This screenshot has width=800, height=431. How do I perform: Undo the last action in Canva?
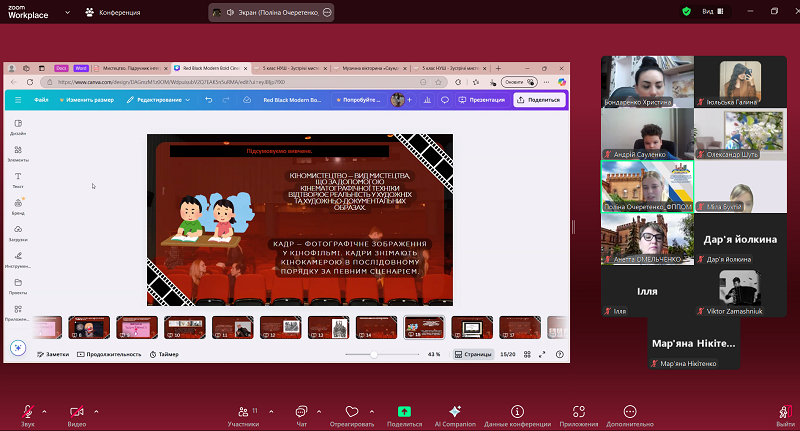tap(209, 100)
